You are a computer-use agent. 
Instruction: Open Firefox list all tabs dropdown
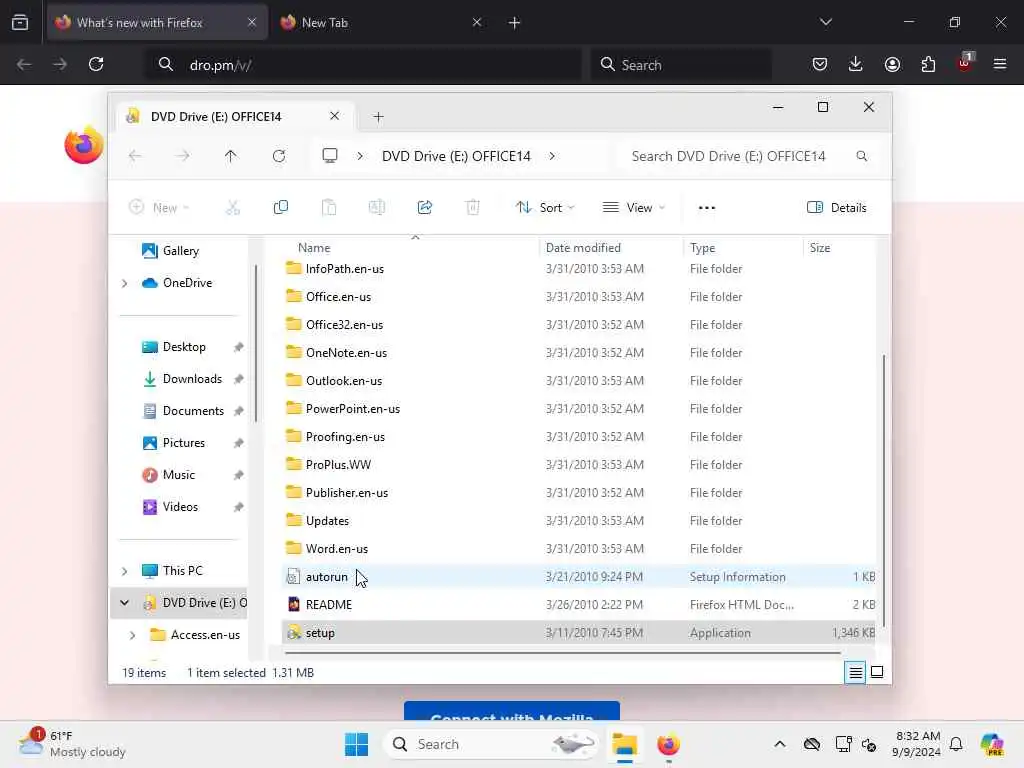click(825, 22)
